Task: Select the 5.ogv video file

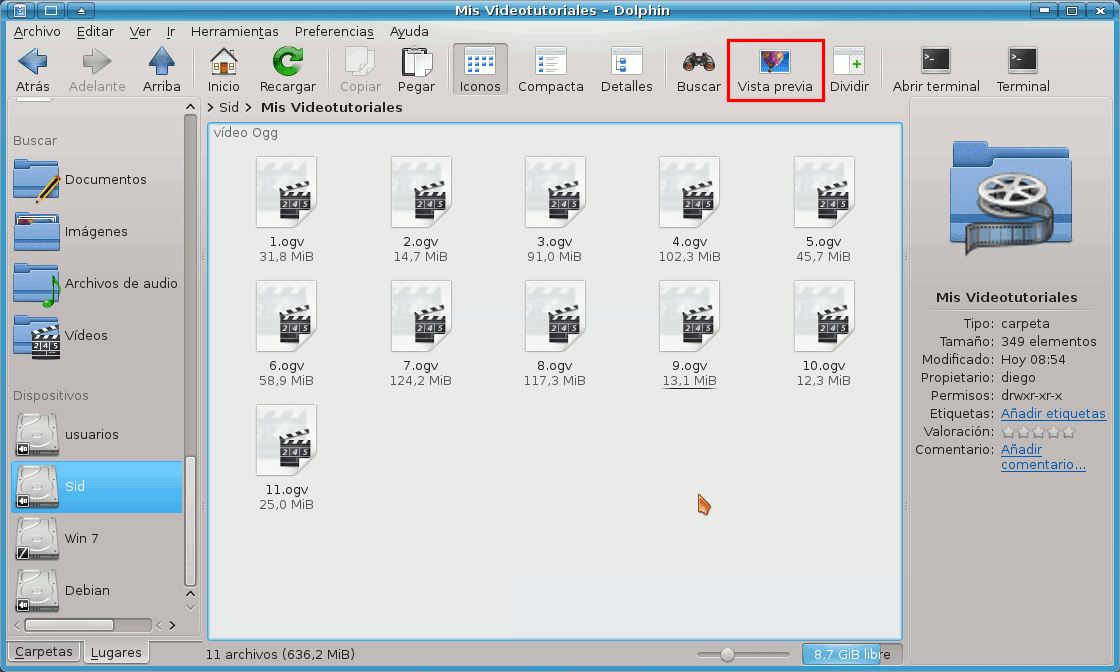Action: click(x=824, y=209)
